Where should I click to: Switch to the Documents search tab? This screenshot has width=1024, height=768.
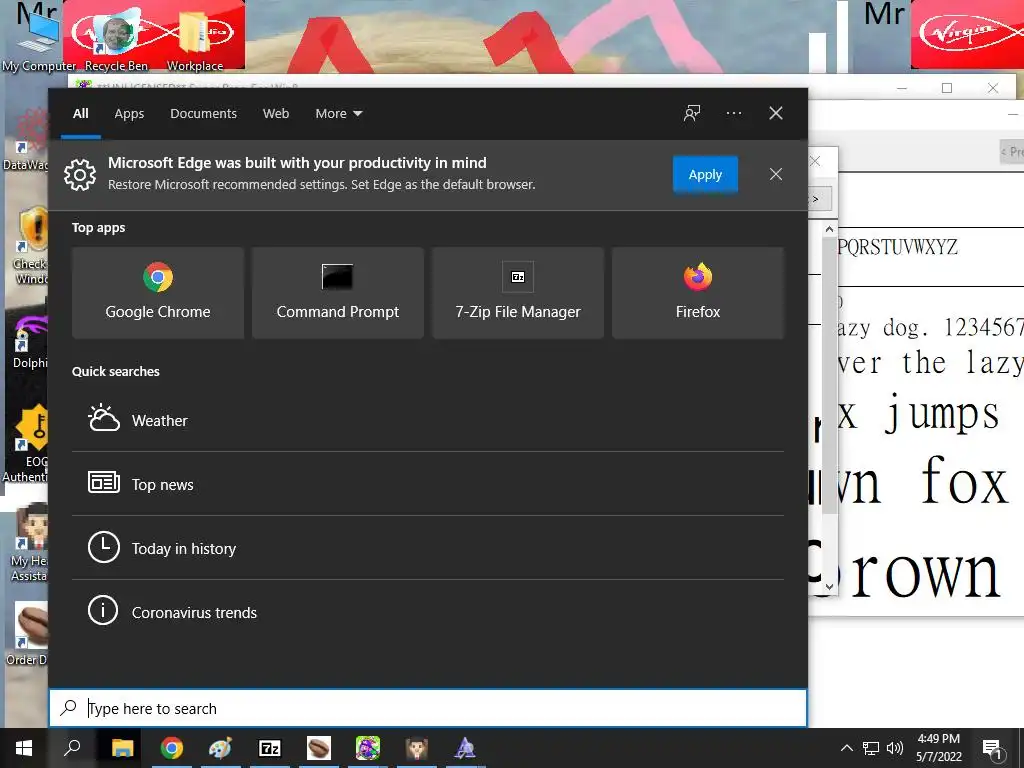203,113
